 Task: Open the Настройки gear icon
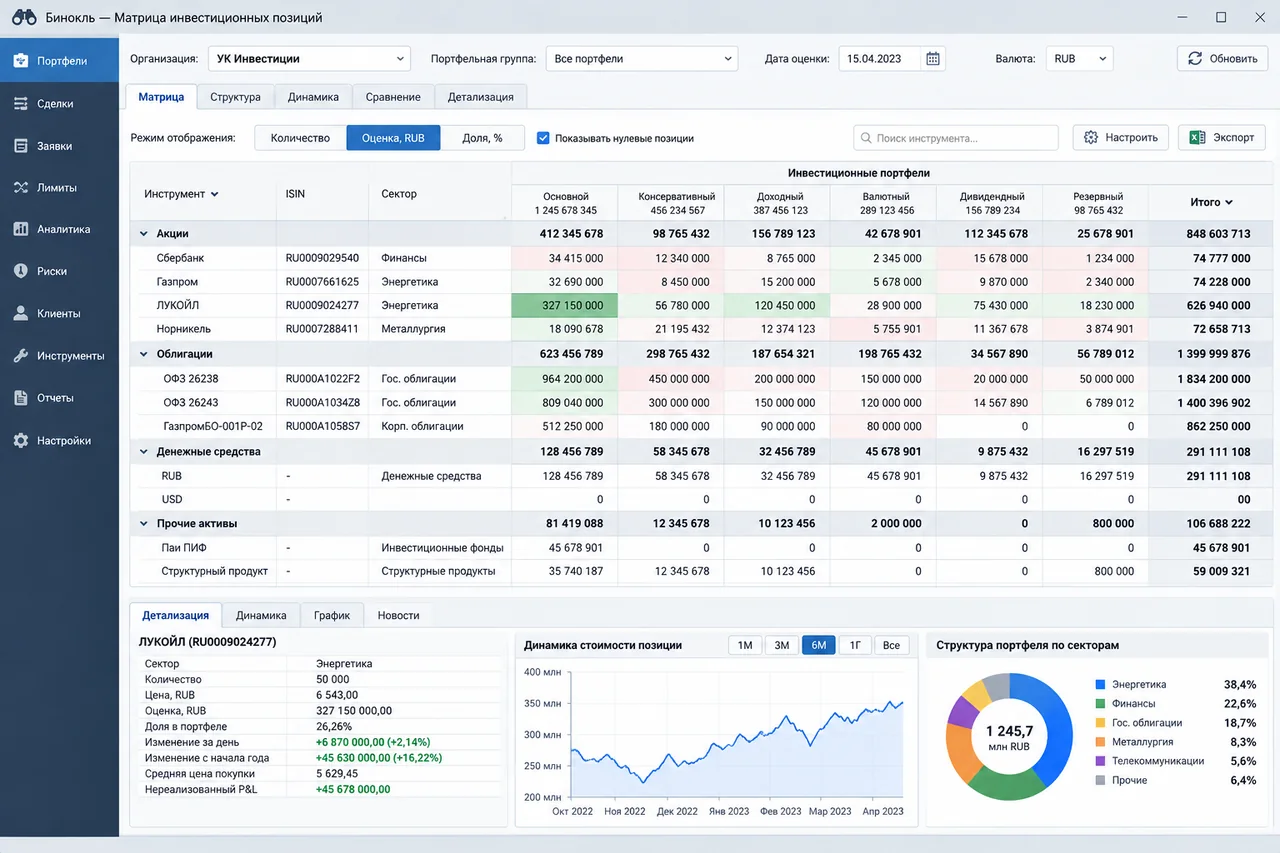(x=20, y=440)
